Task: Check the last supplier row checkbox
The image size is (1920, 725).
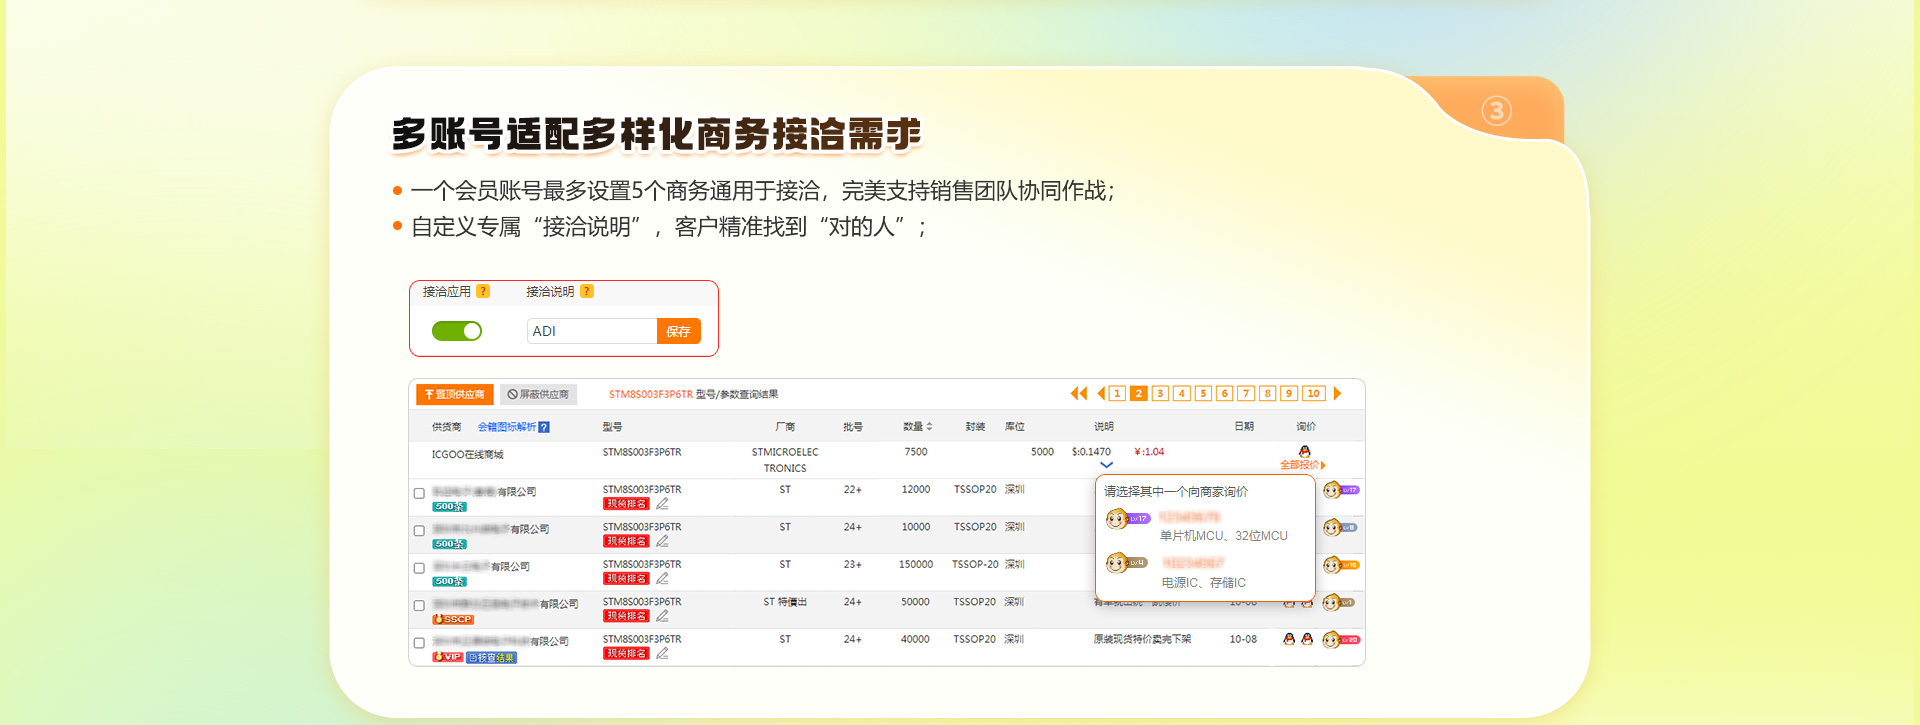Action: [419, 643]
